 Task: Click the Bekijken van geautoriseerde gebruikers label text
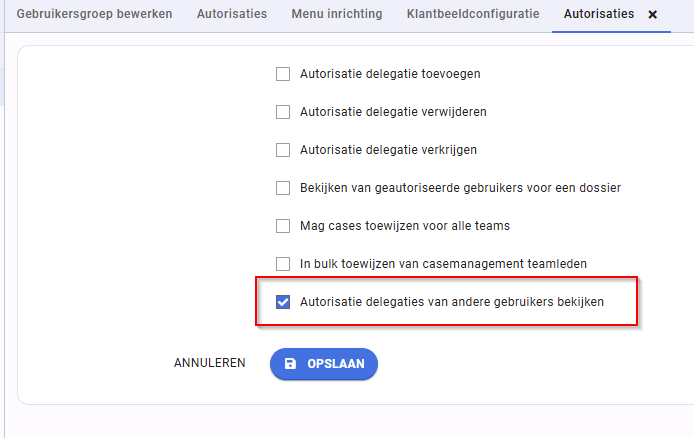[460, 188]
